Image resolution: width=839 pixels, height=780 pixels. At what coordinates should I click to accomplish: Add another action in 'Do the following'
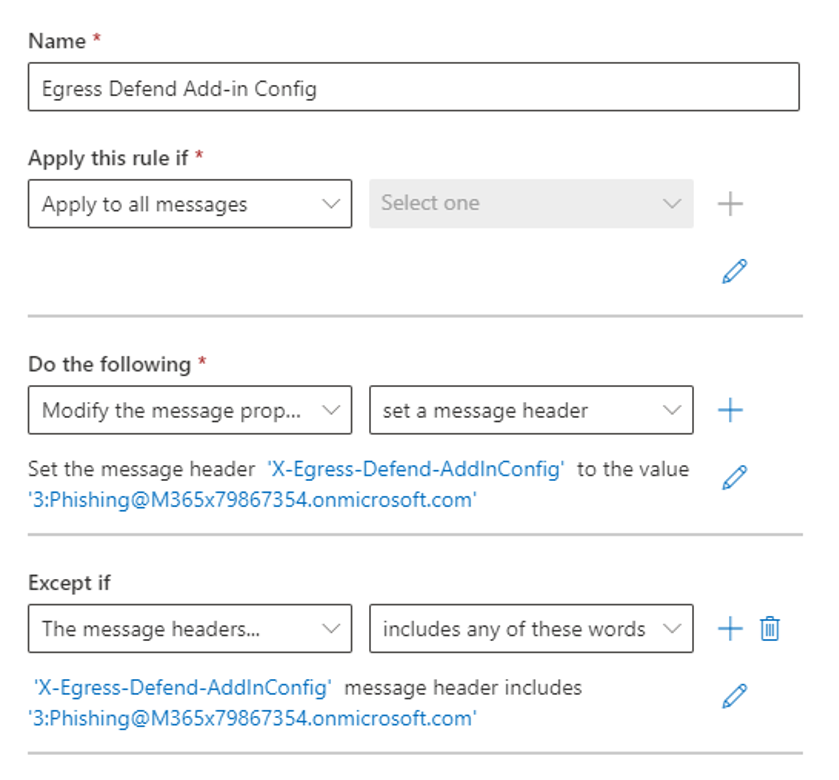[731, 410]
